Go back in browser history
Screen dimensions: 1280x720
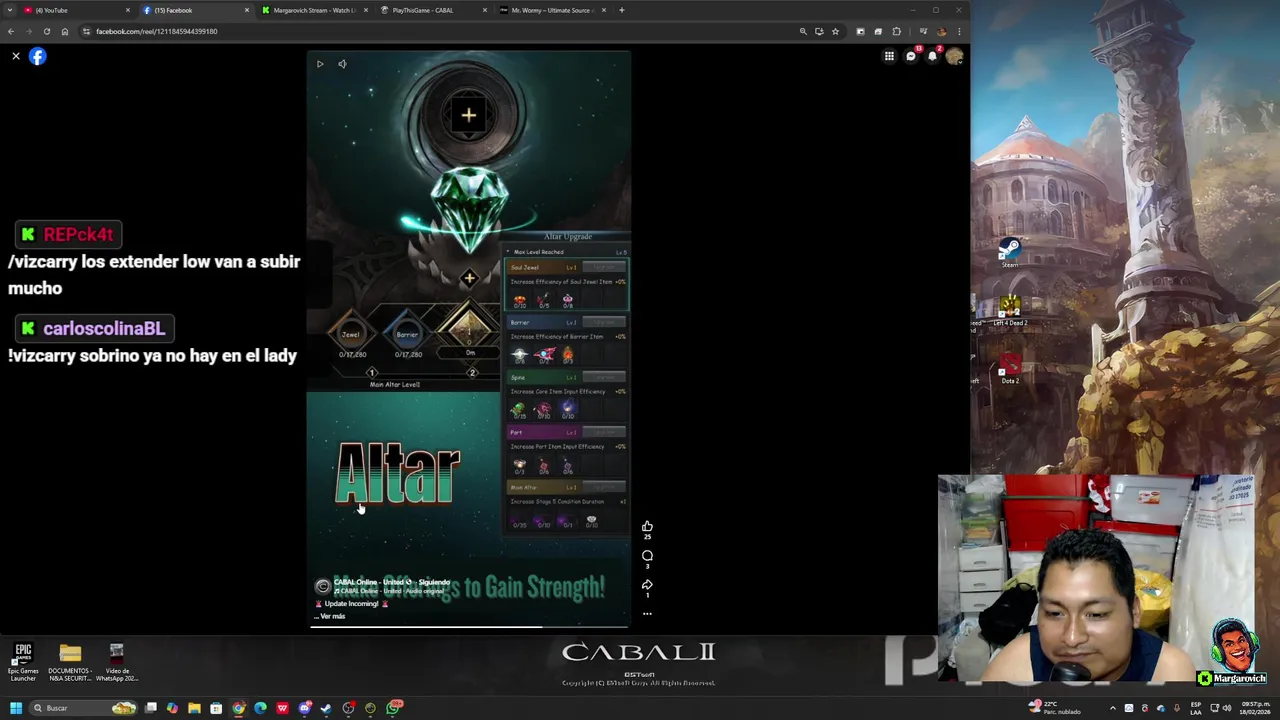pos(11,31)
